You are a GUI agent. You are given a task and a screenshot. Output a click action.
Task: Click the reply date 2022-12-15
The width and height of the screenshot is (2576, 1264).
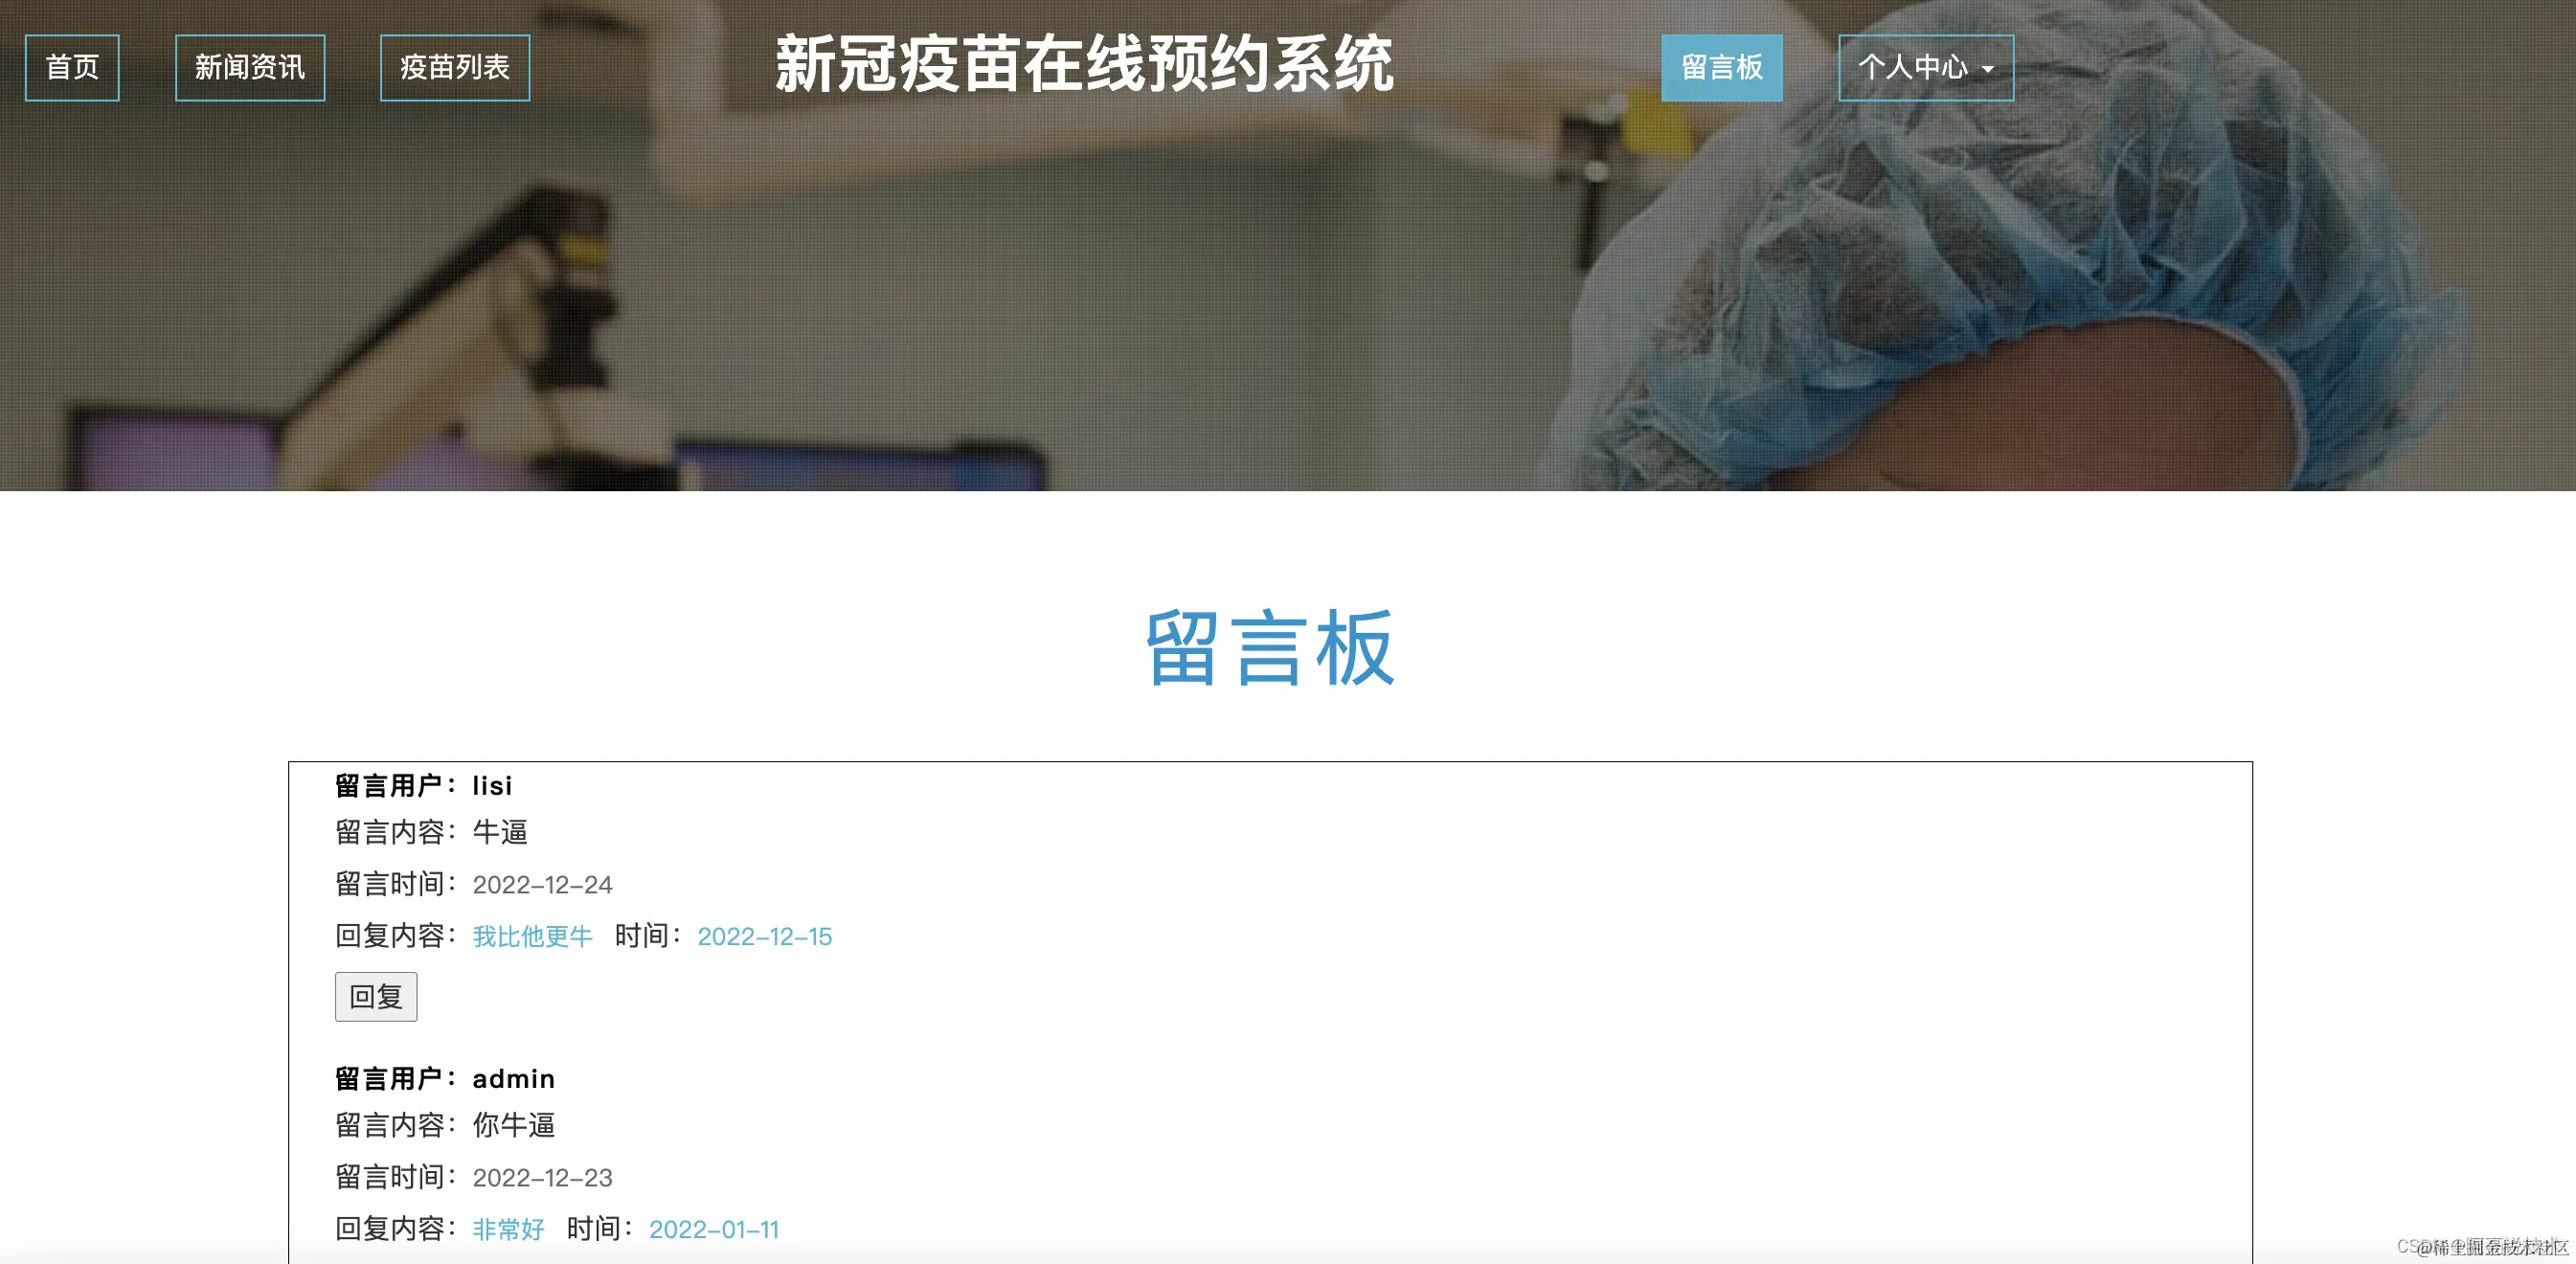point(764,936)
